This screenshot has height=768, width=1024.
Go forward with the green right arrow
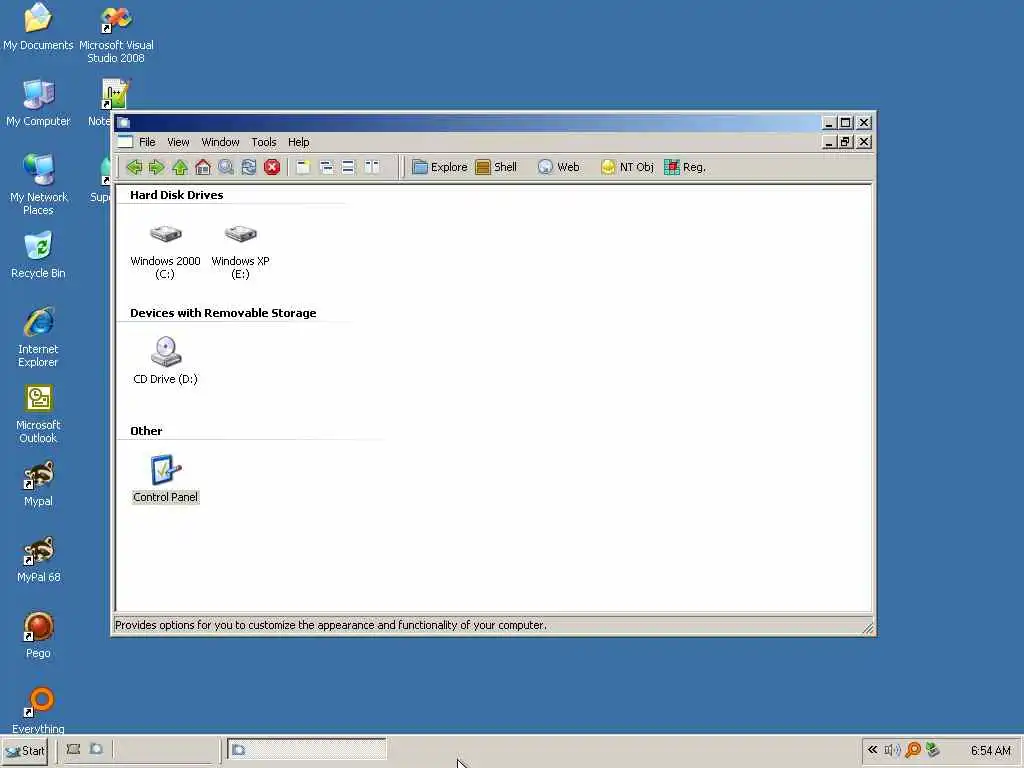coord(156,167)
